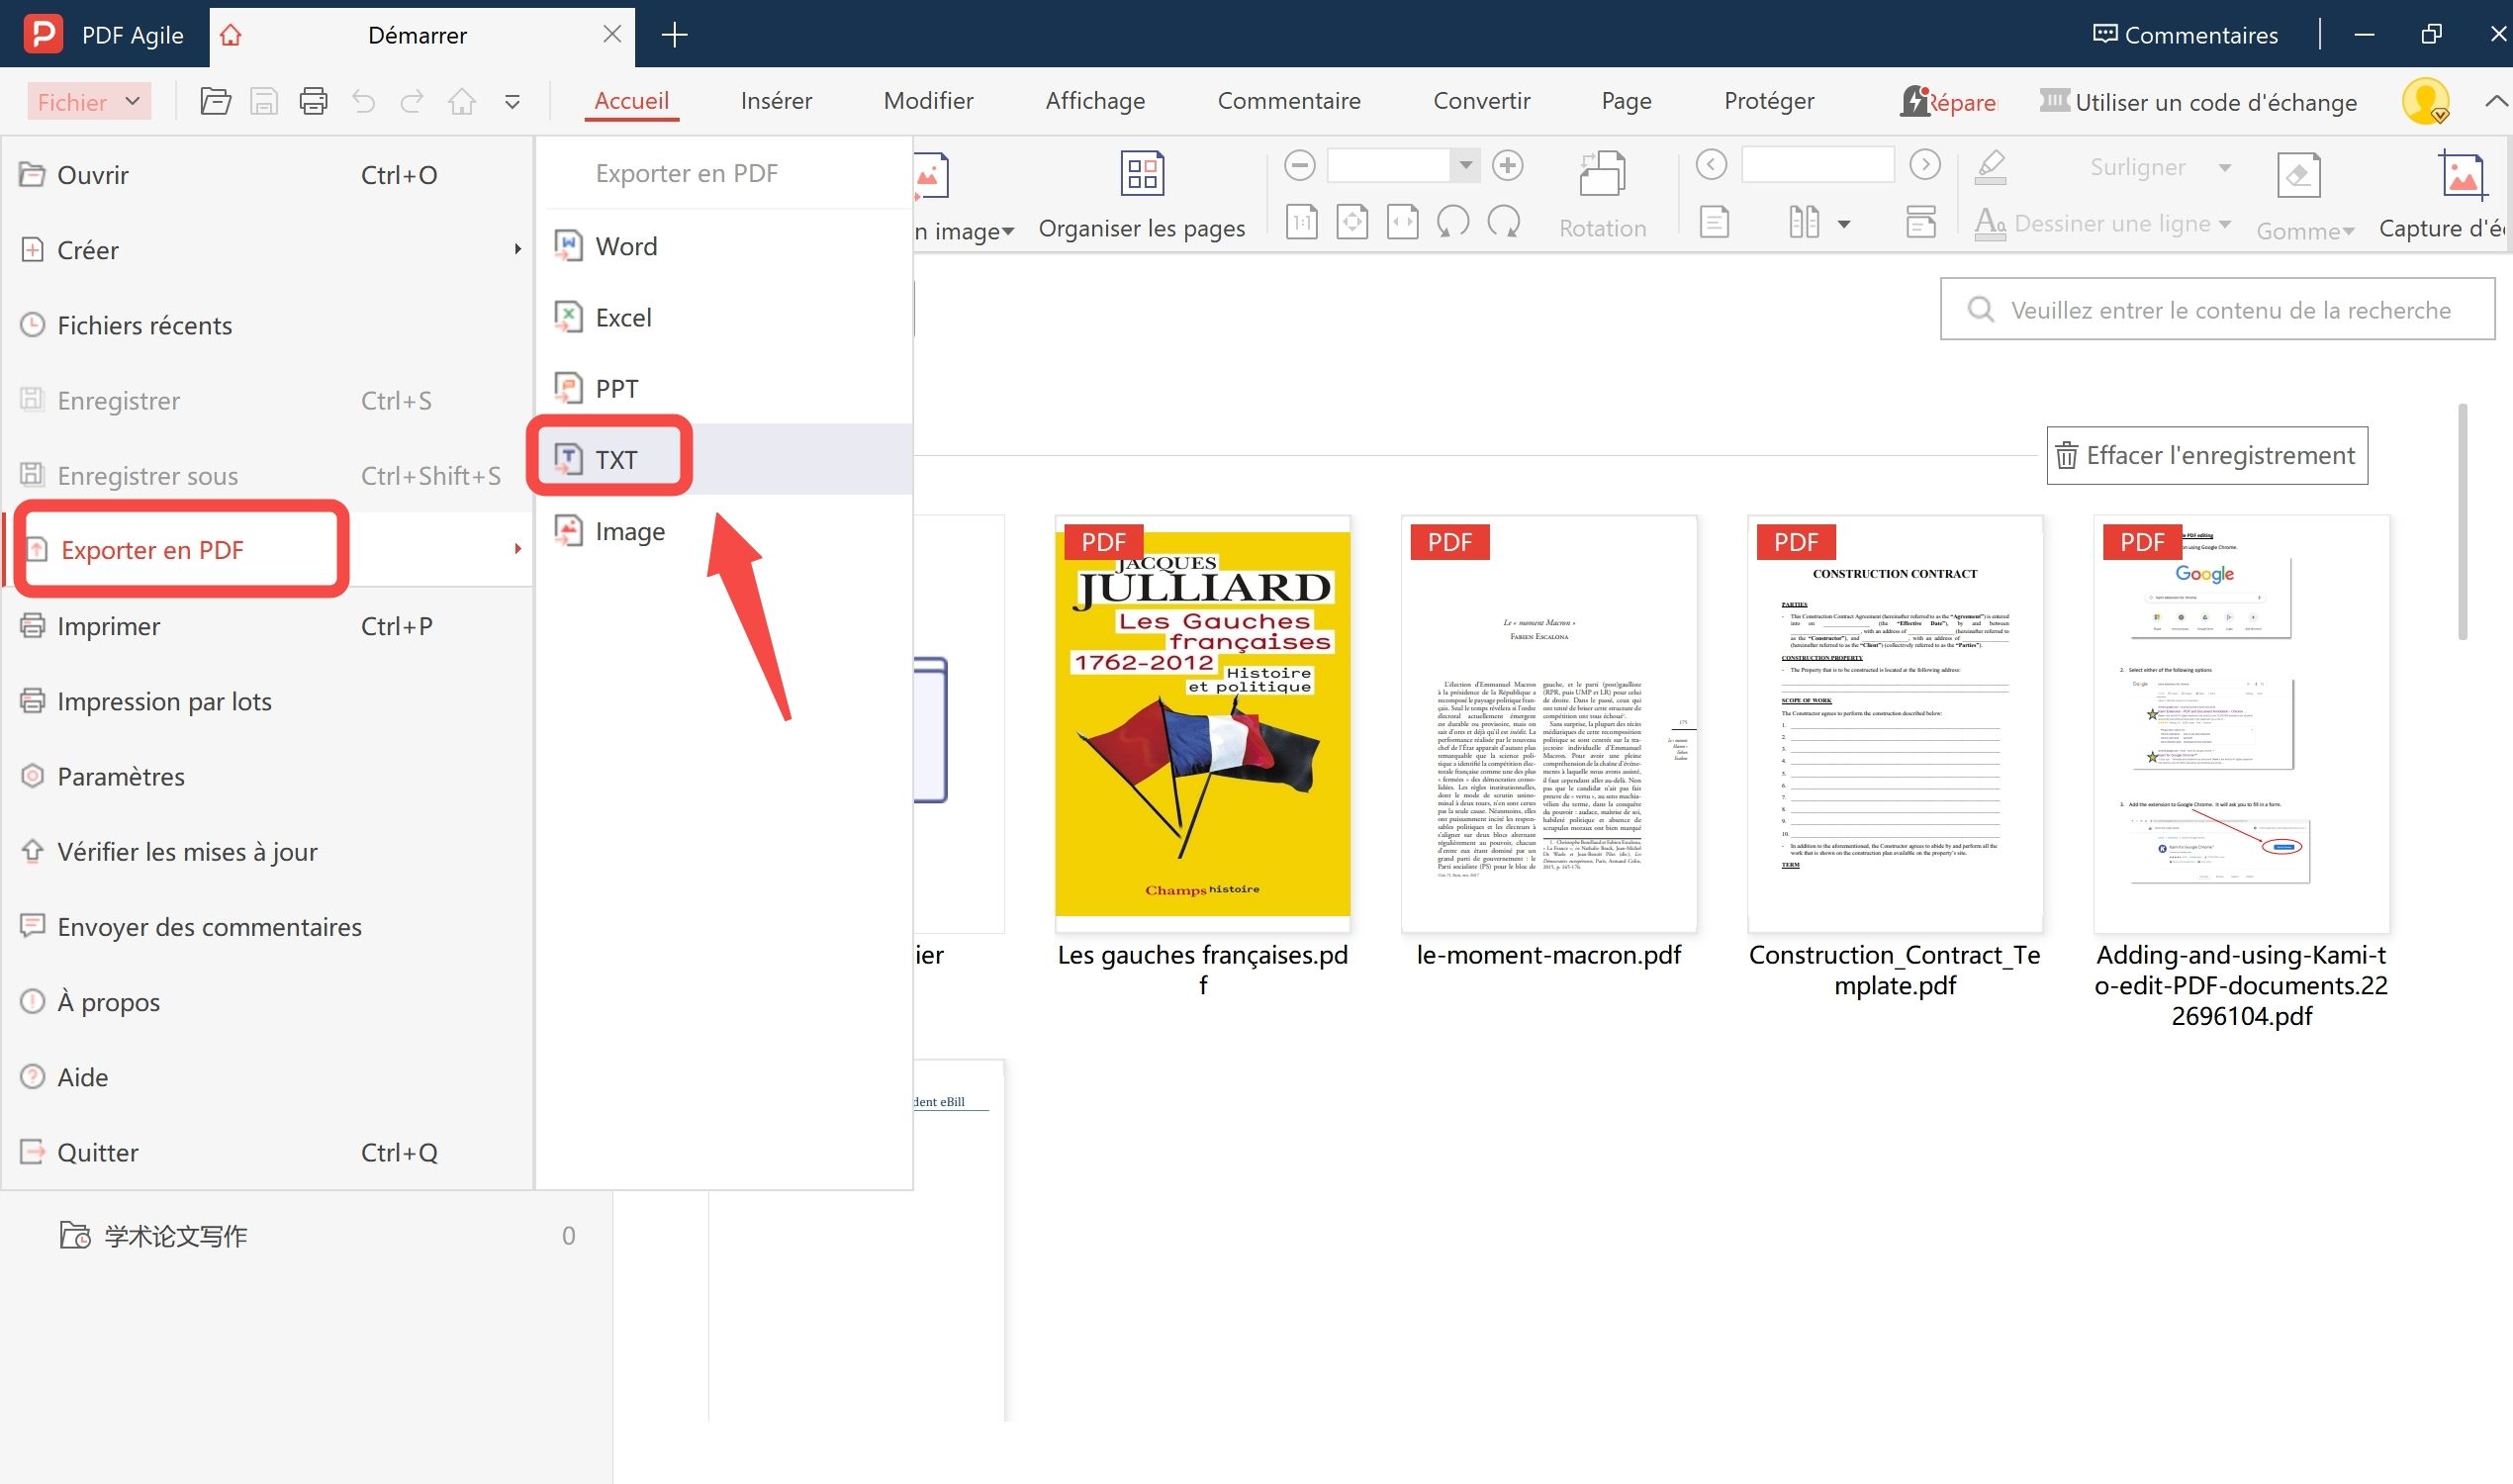Click the fit page icon

click(x=1352, y=222)
